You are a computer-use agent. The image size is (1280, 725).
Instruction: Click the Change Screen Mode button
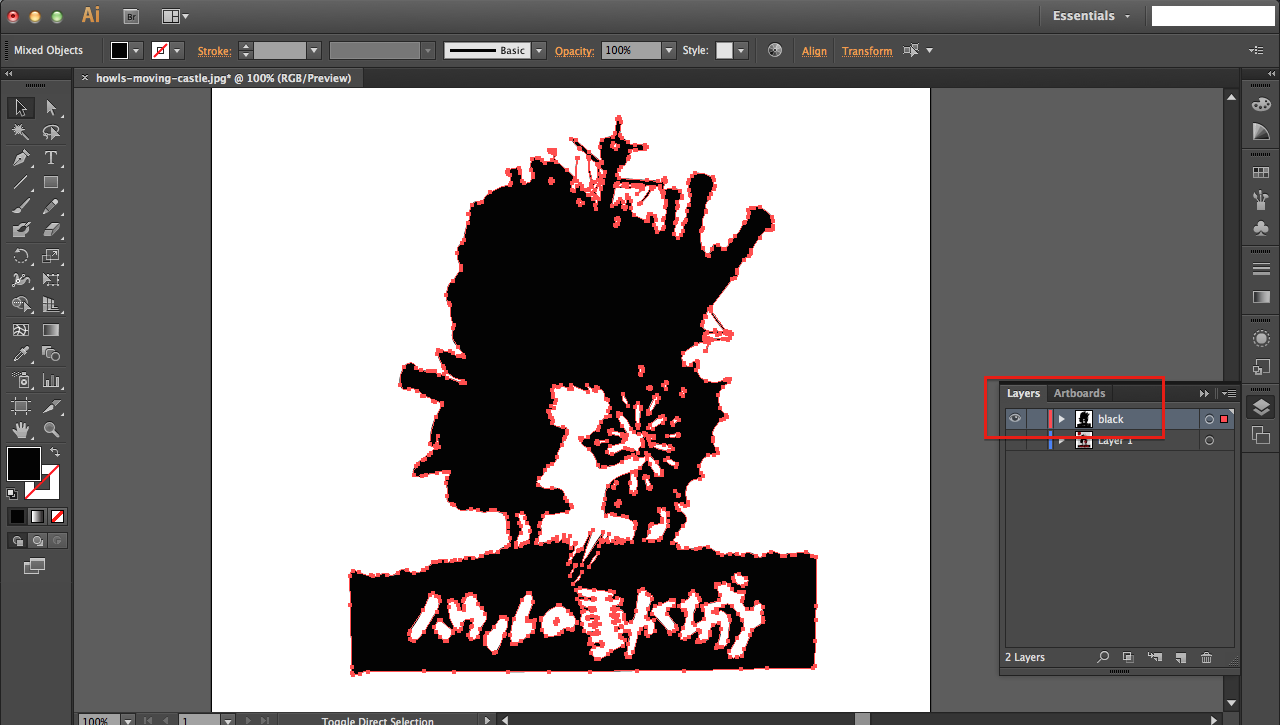(x=35, y=566)
